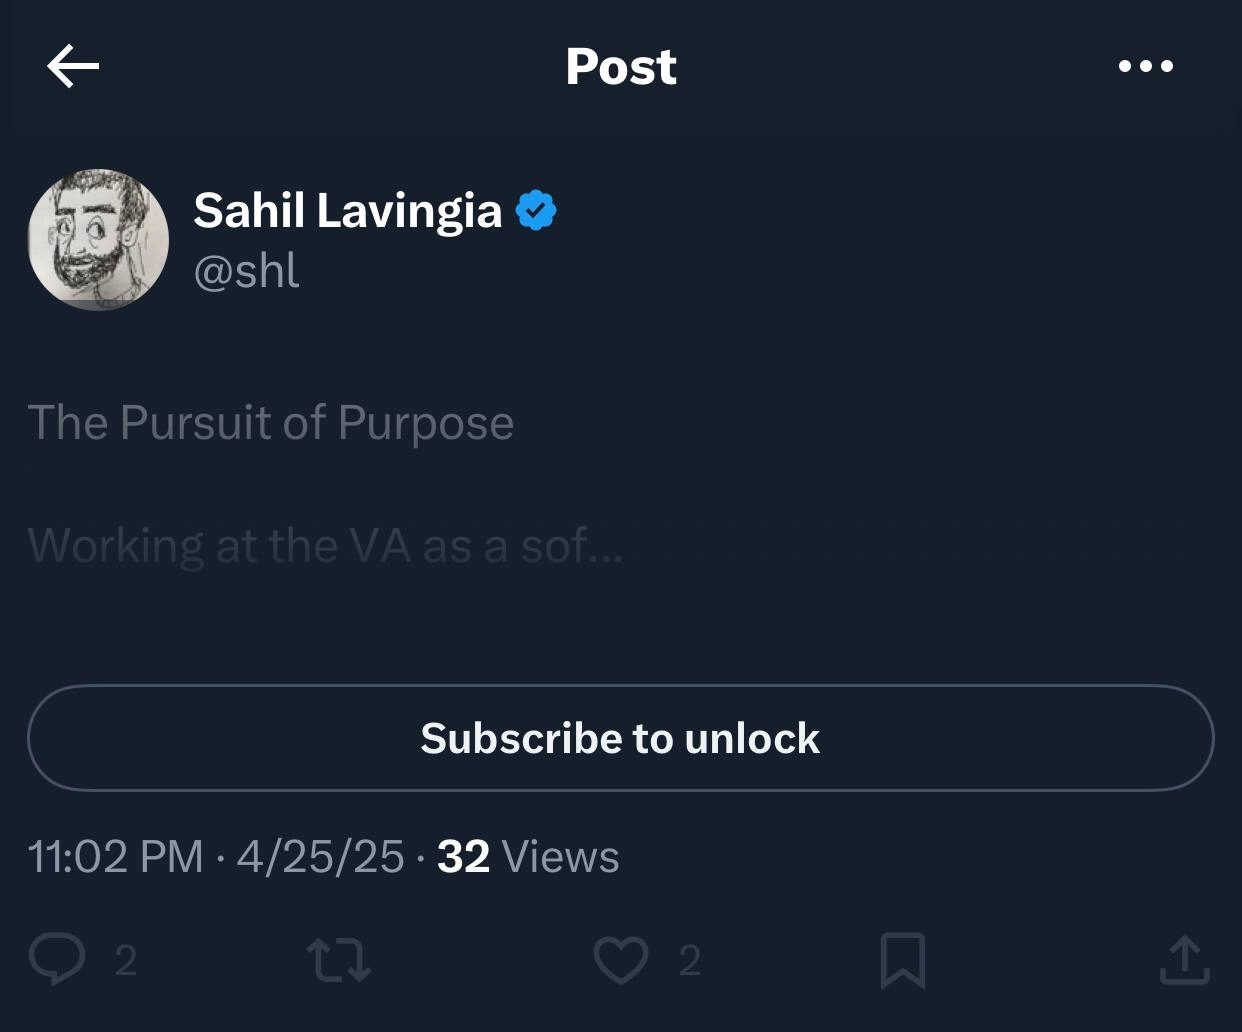Tap the truncated "Working at the VA" text
The width and height of the screenshot is (1242, 1032).
click(325, 546)
